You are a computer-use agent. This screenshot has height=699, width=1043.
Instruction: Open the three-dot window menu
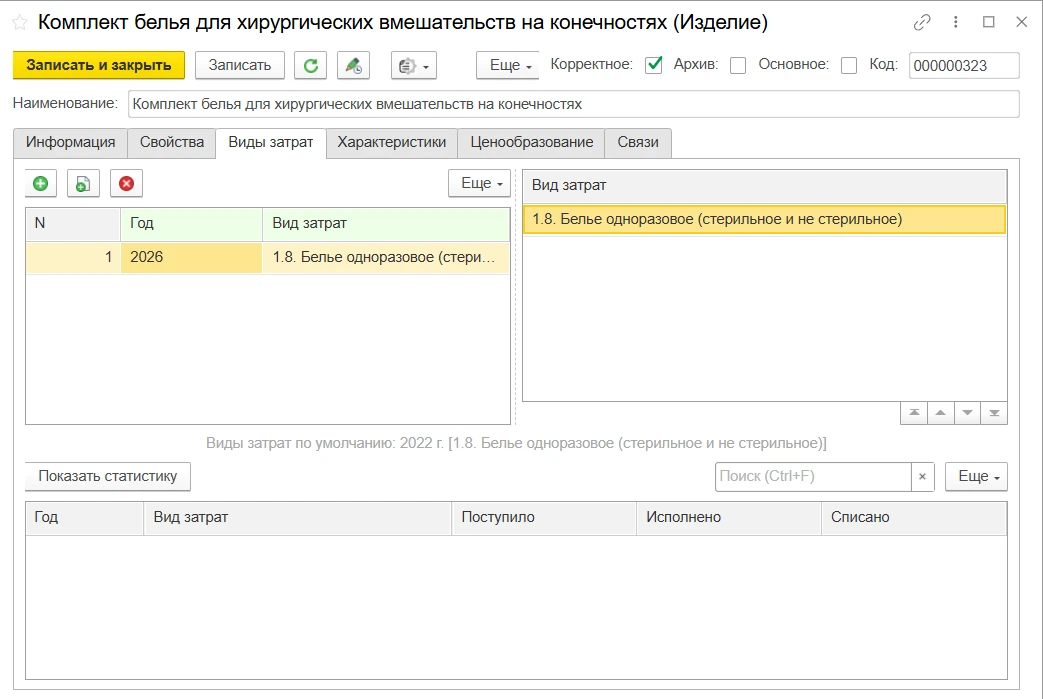click(x=956, y=22)
